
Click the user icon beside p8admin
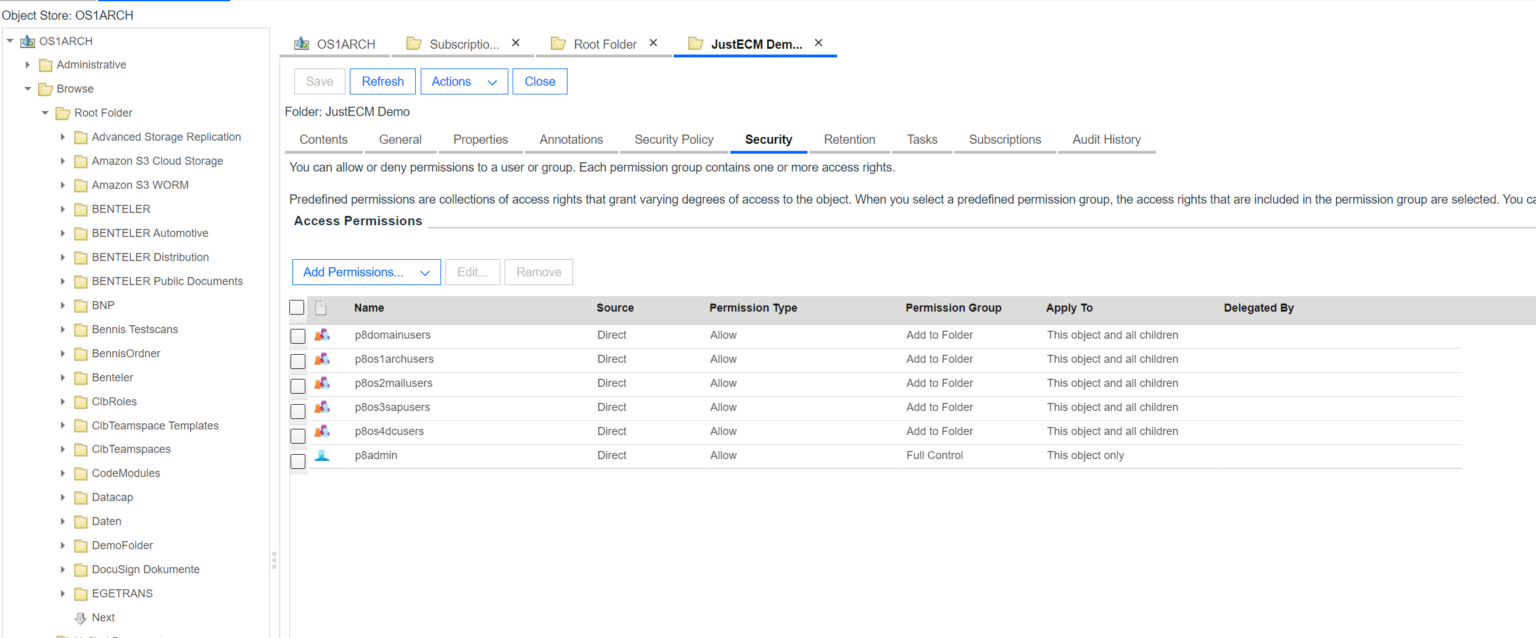(322, 455)
